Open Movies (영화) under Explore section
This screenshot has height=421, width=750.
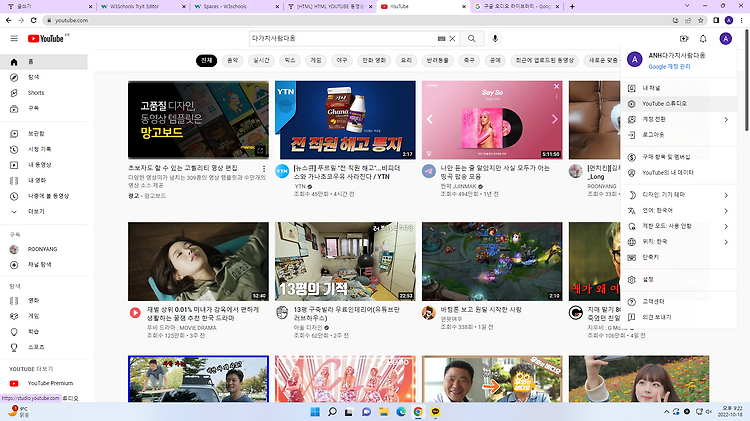[x=44, y=300]
